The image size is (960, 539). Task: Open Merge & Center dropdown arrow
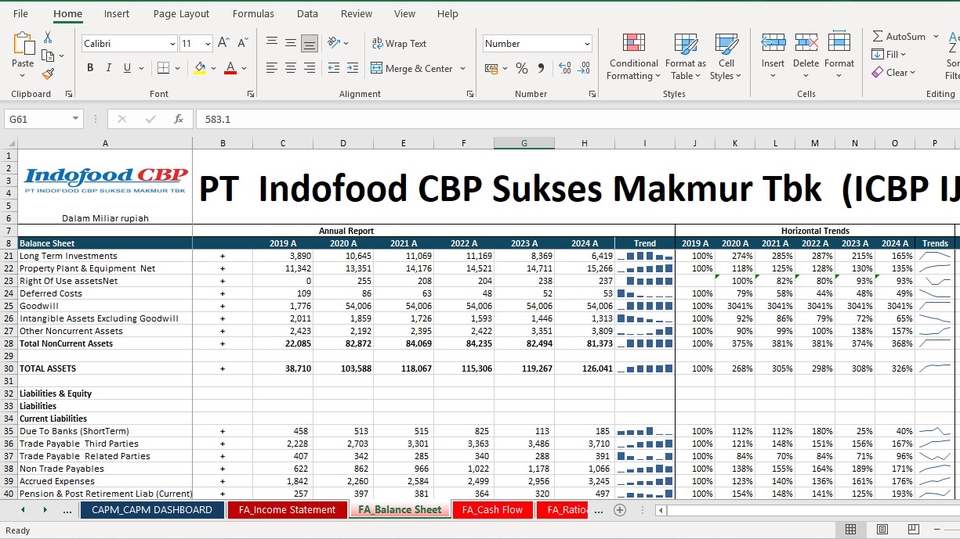[463, 69]
